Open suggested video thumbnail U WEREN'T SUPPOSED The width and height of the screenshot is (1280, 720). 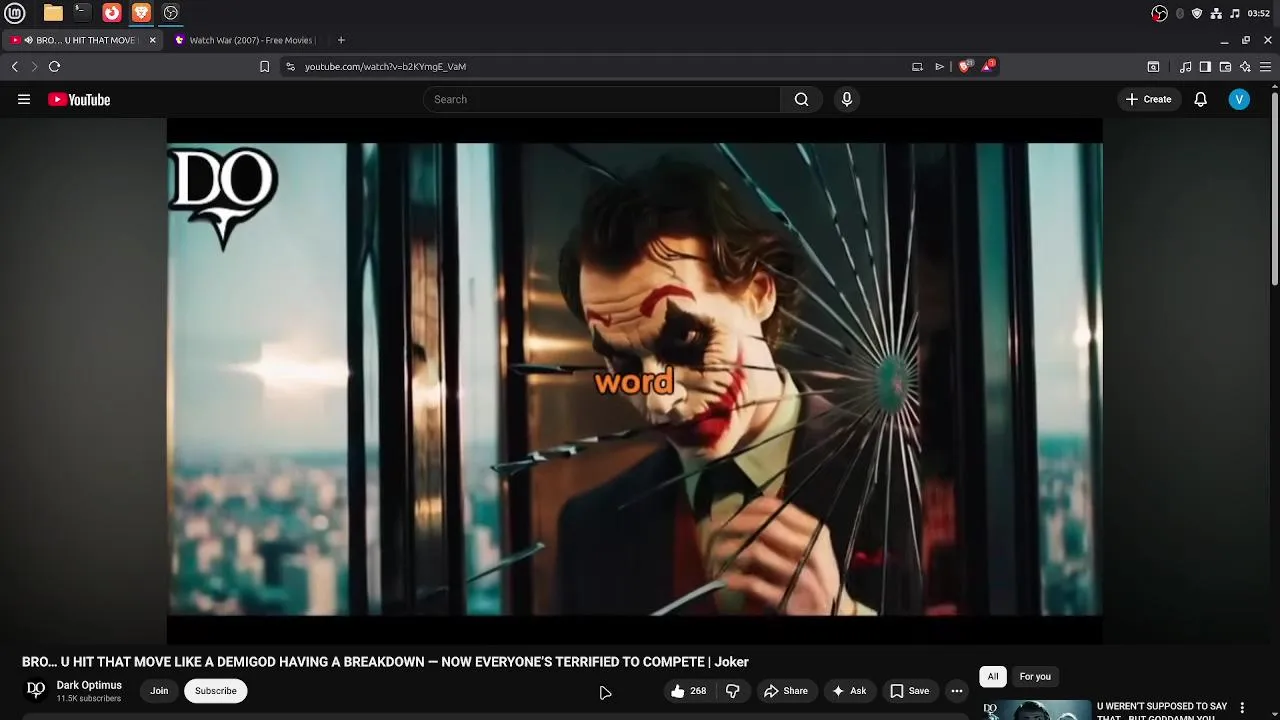tap(1035, 710)
